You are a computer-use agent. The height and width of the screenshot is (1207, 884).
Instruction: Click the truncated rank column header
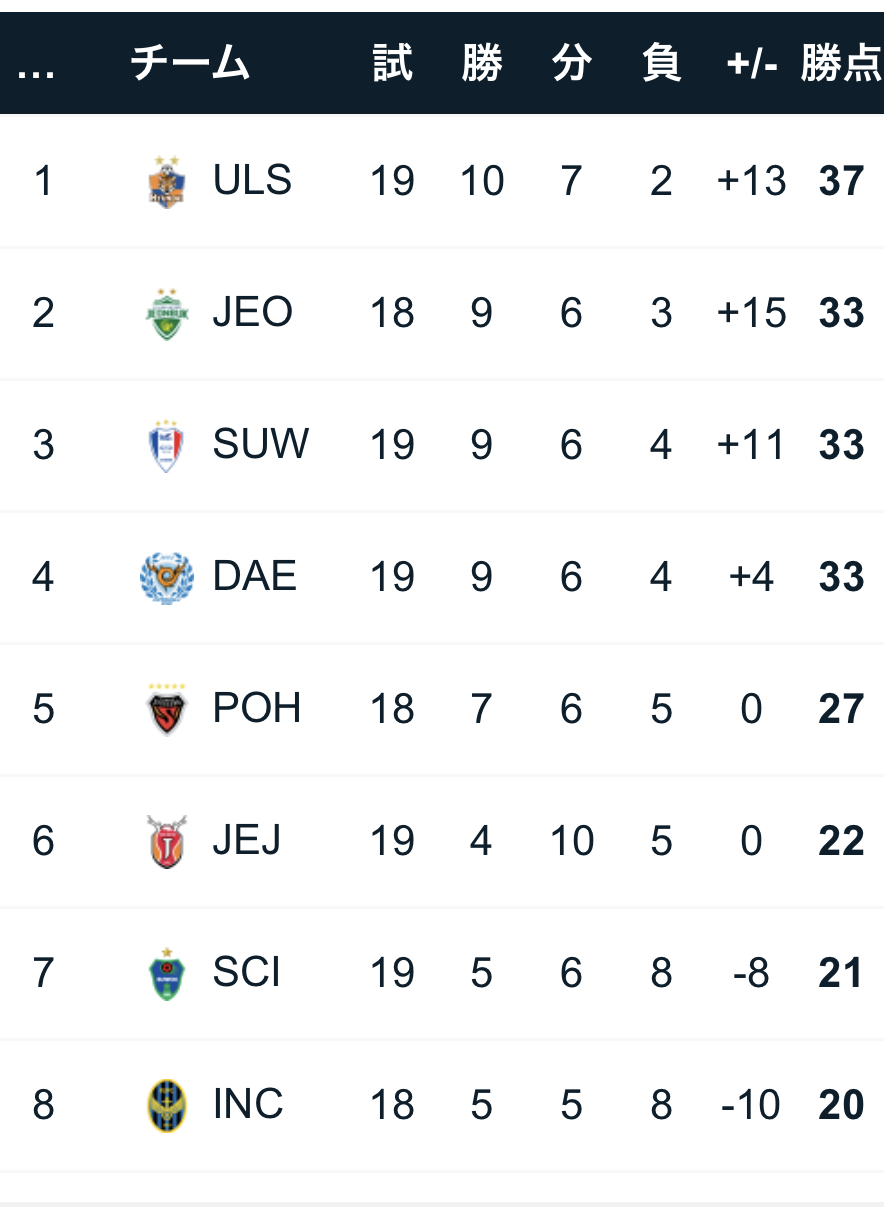coord(37,64)
